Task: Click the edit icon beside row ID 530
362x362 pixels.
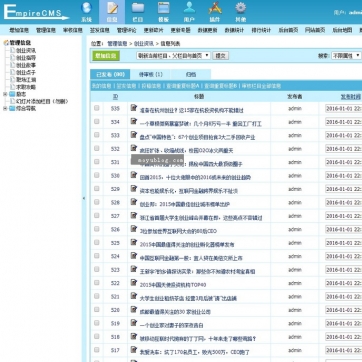Action: pos(134,175)
